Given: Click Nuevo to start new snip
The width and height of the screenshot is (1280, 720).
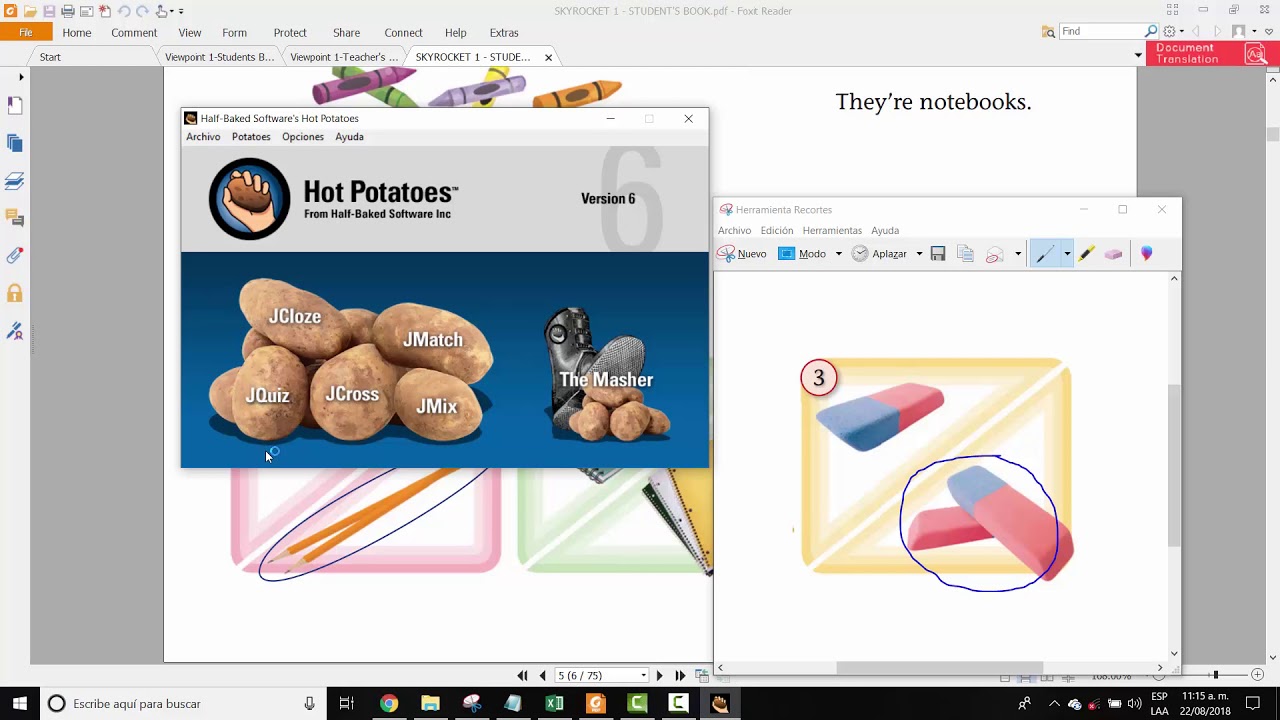Looking at the screenshot, I should [742, 254].
